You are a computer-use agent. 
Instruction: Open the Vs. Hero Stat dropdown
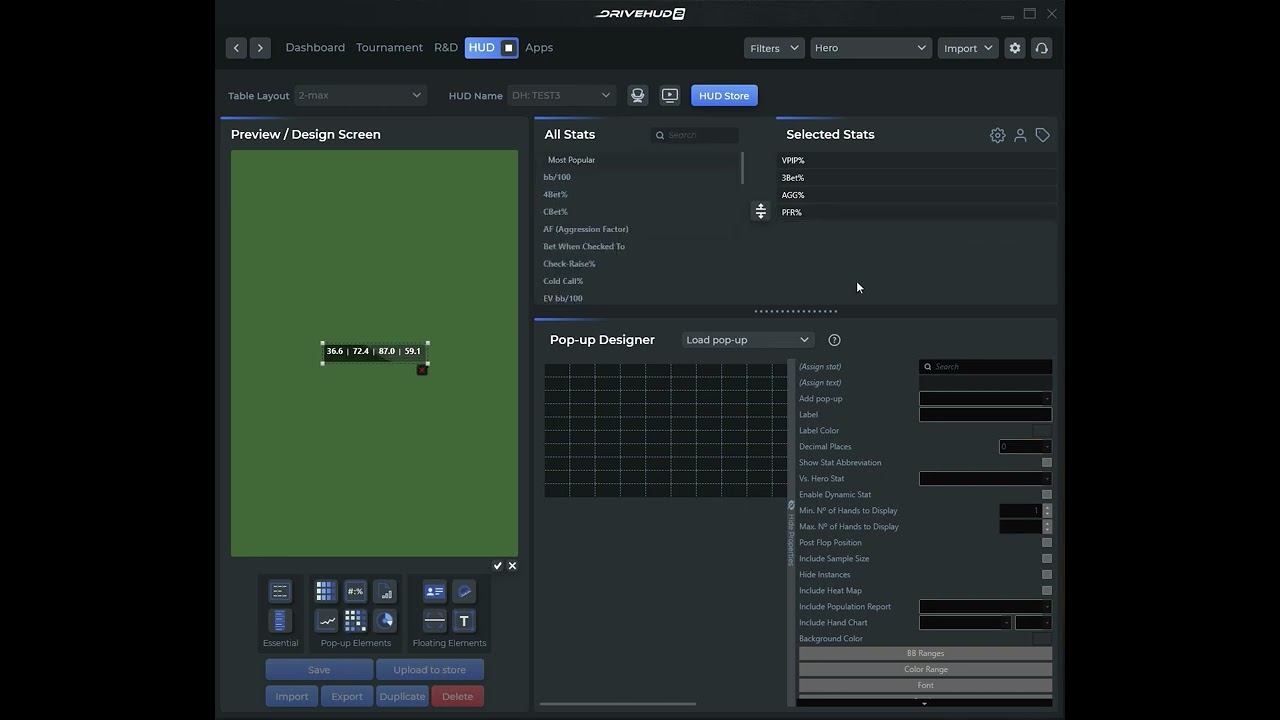(x=985, y=478)
